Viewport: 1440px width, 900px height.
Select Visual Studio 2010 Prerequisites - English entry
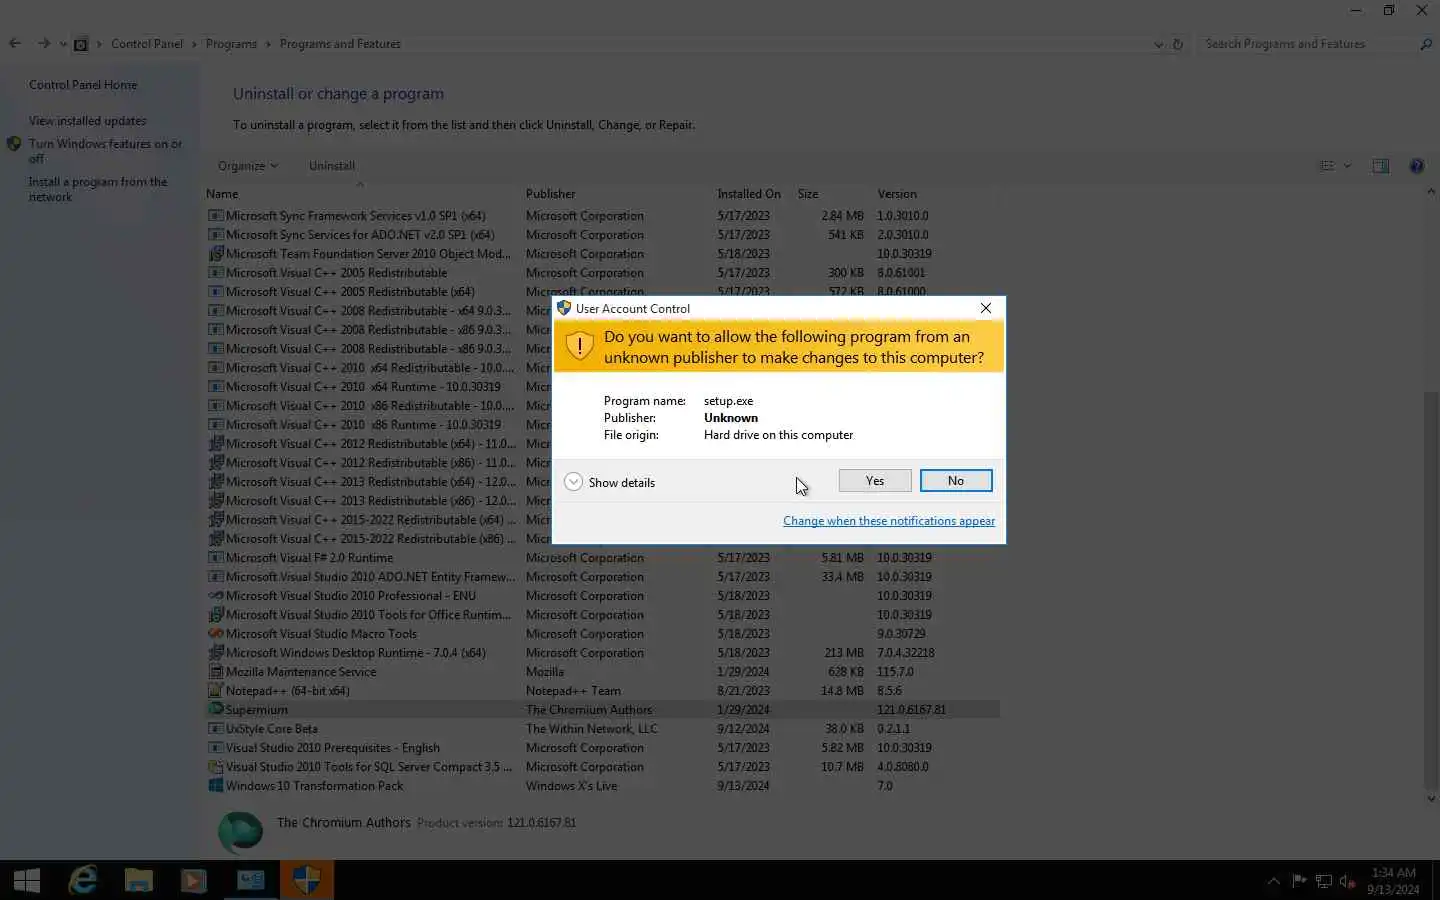coord(602,748)
